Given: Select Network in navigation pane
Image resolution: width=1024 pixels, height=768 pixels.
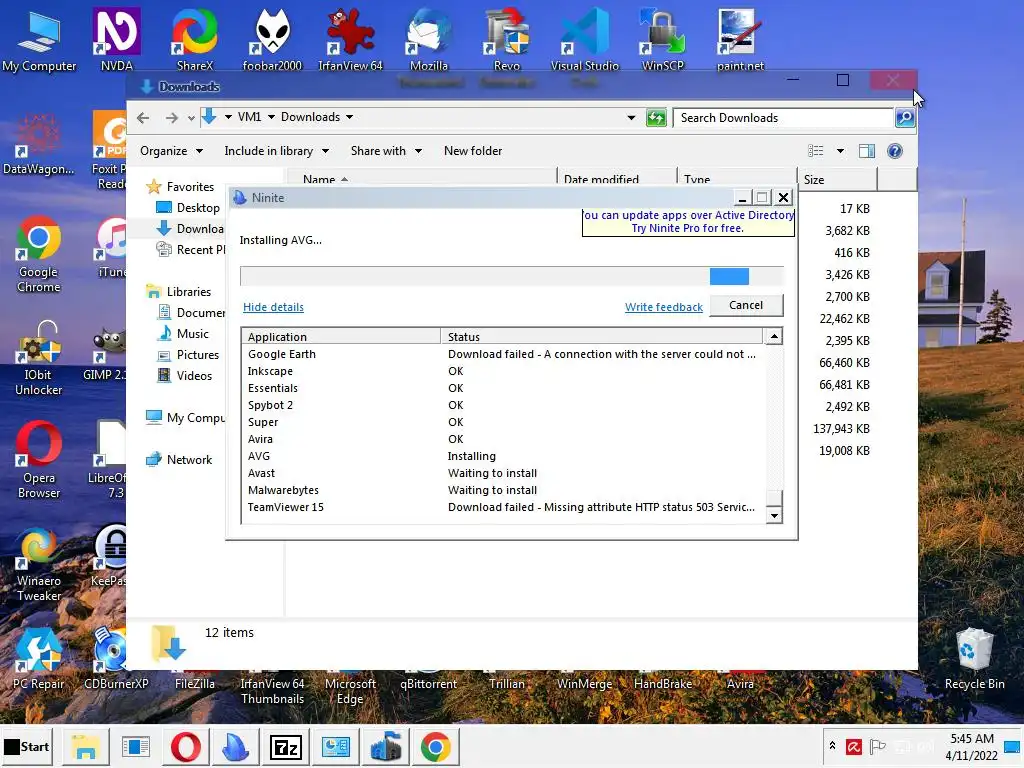Looking at the screenshot, I should point(179,460).
